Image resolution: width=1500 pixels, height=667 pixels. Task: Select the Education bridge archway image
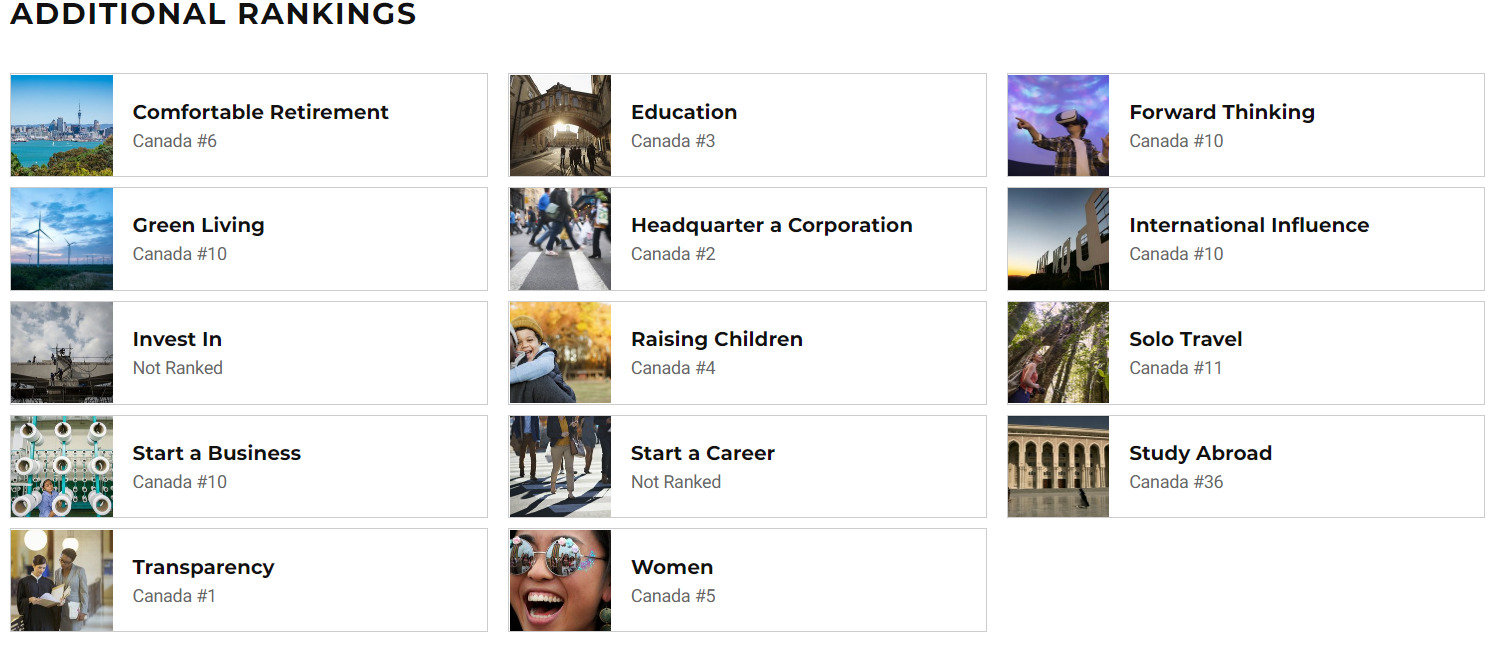click(x=560, y=125)
